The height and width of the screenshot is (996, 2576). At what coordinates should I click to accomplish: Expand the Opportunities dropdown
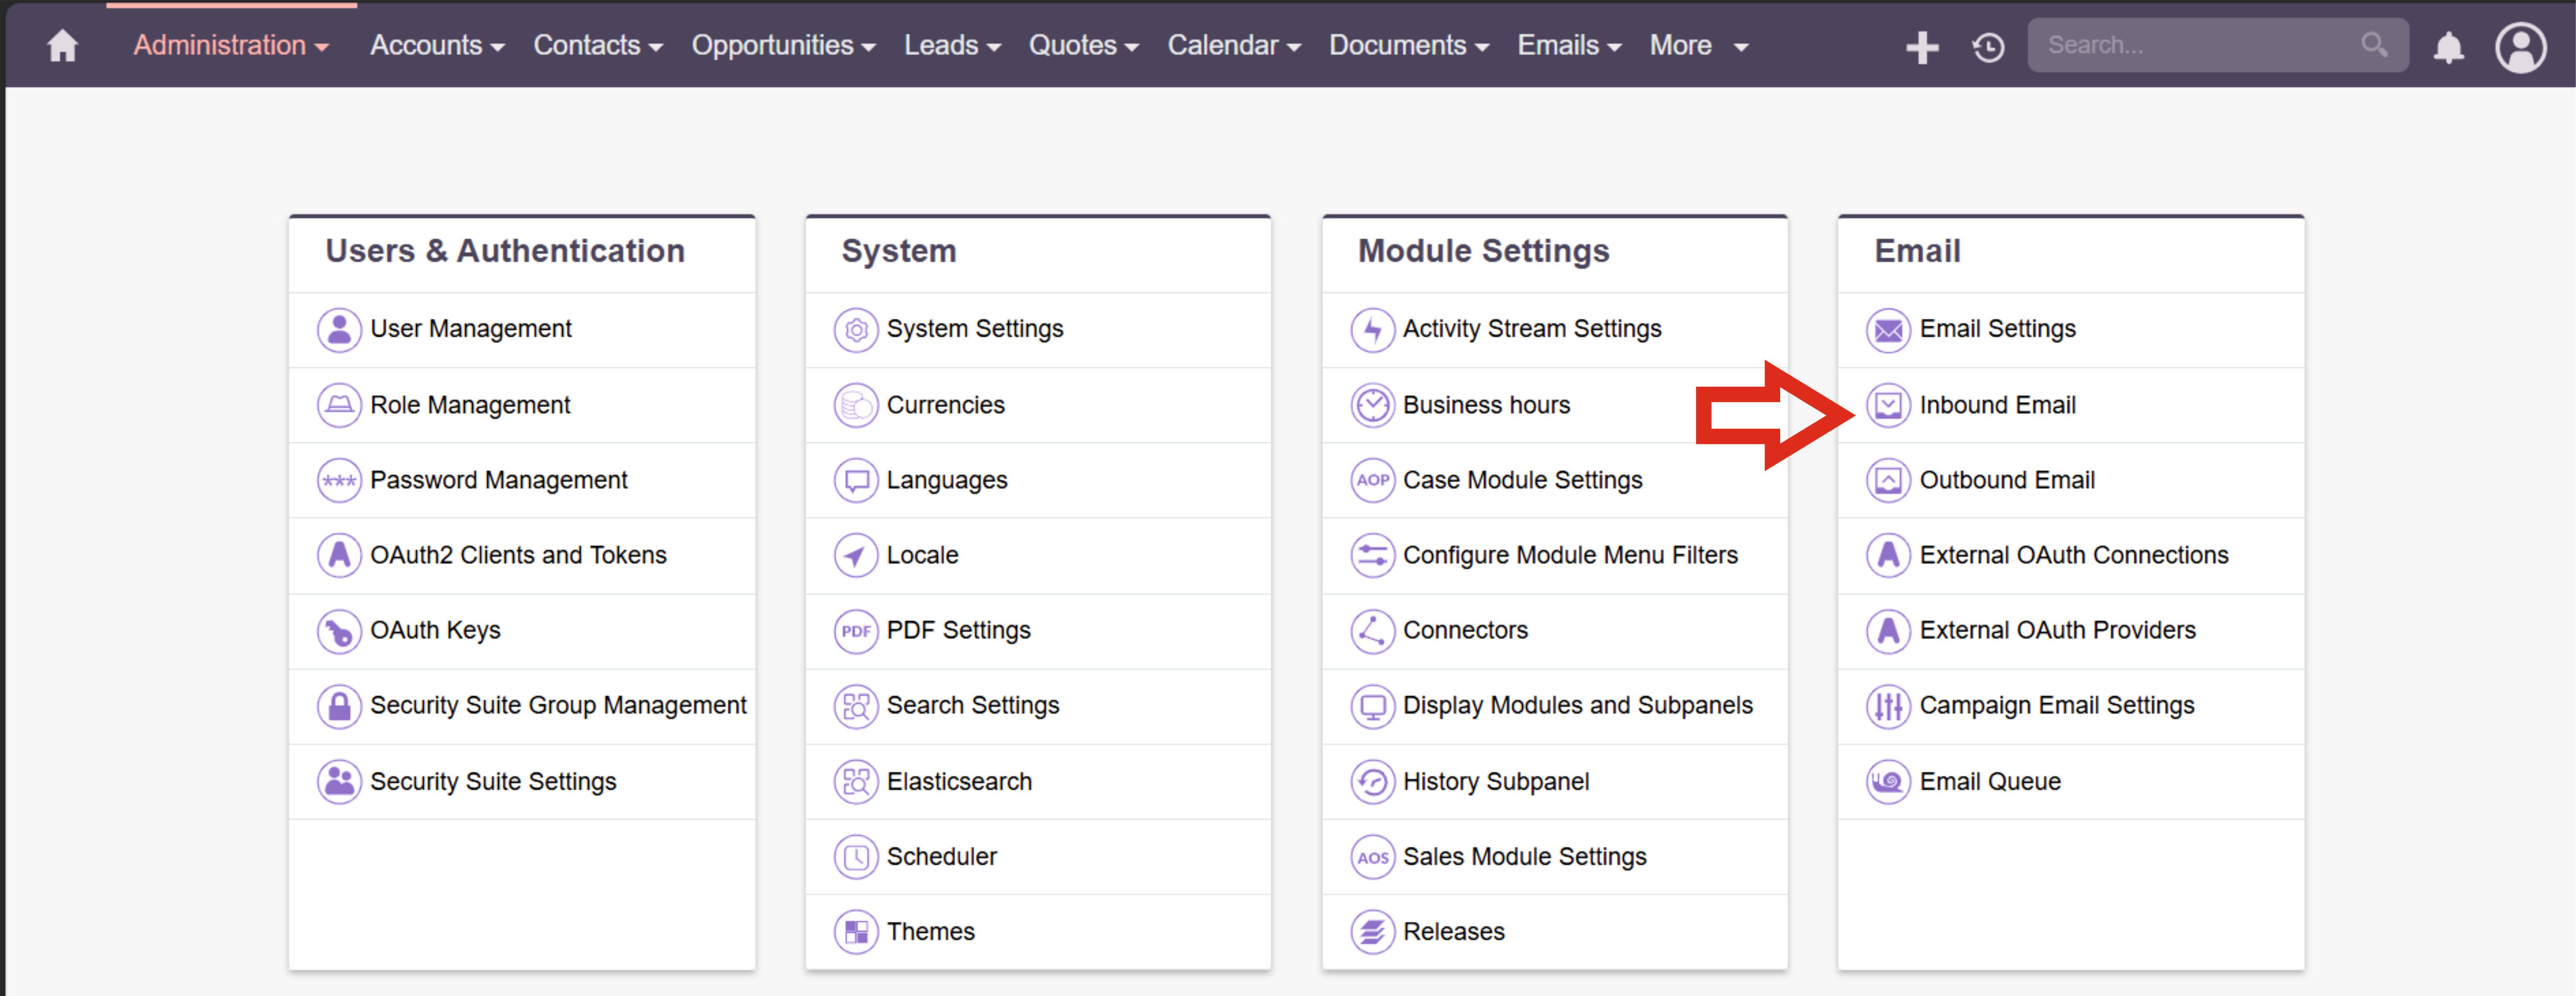(783, 46)
